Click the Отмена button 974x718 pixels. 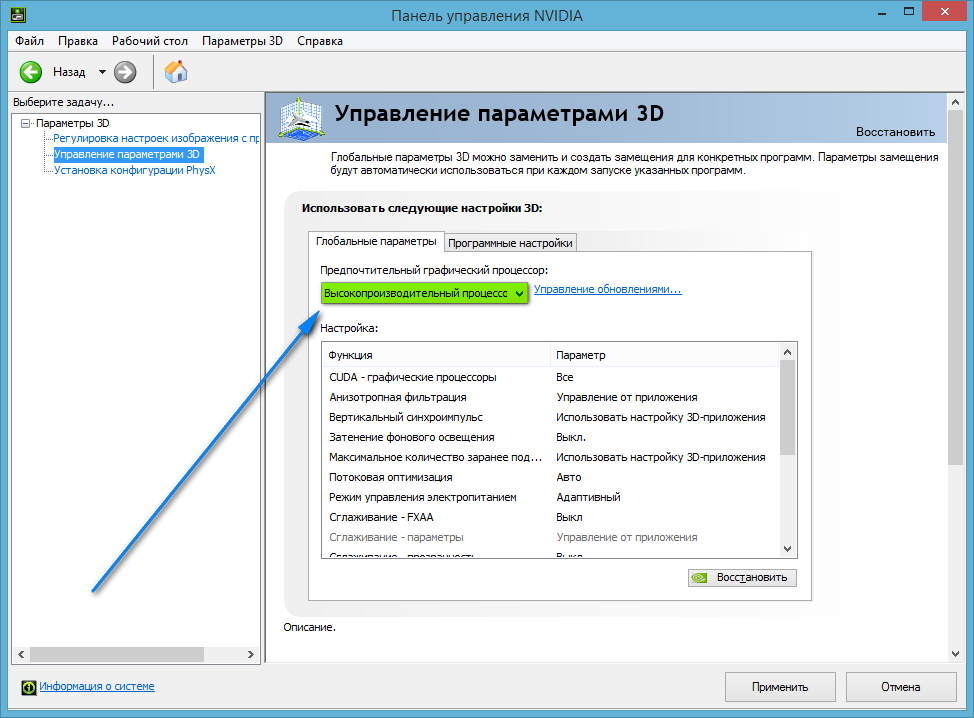[901, 687]
